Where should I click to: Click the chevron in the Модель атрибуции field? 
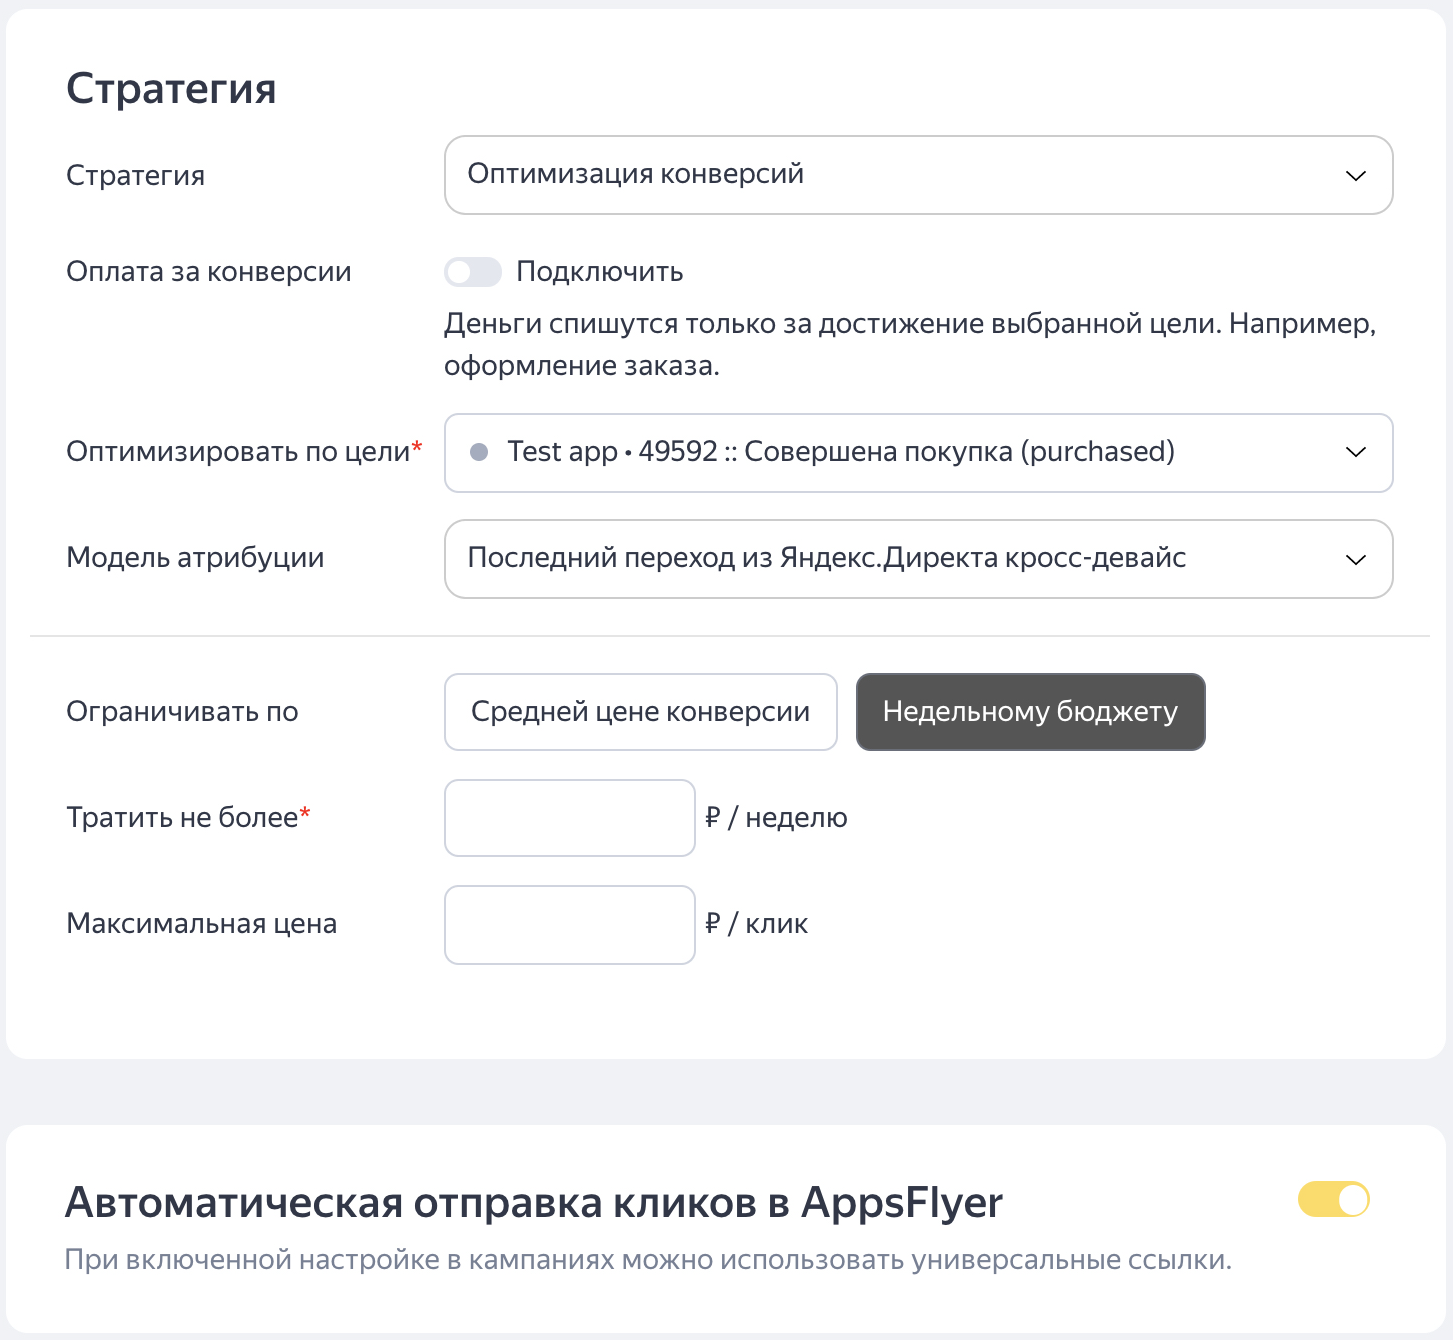pos(1355,559)
